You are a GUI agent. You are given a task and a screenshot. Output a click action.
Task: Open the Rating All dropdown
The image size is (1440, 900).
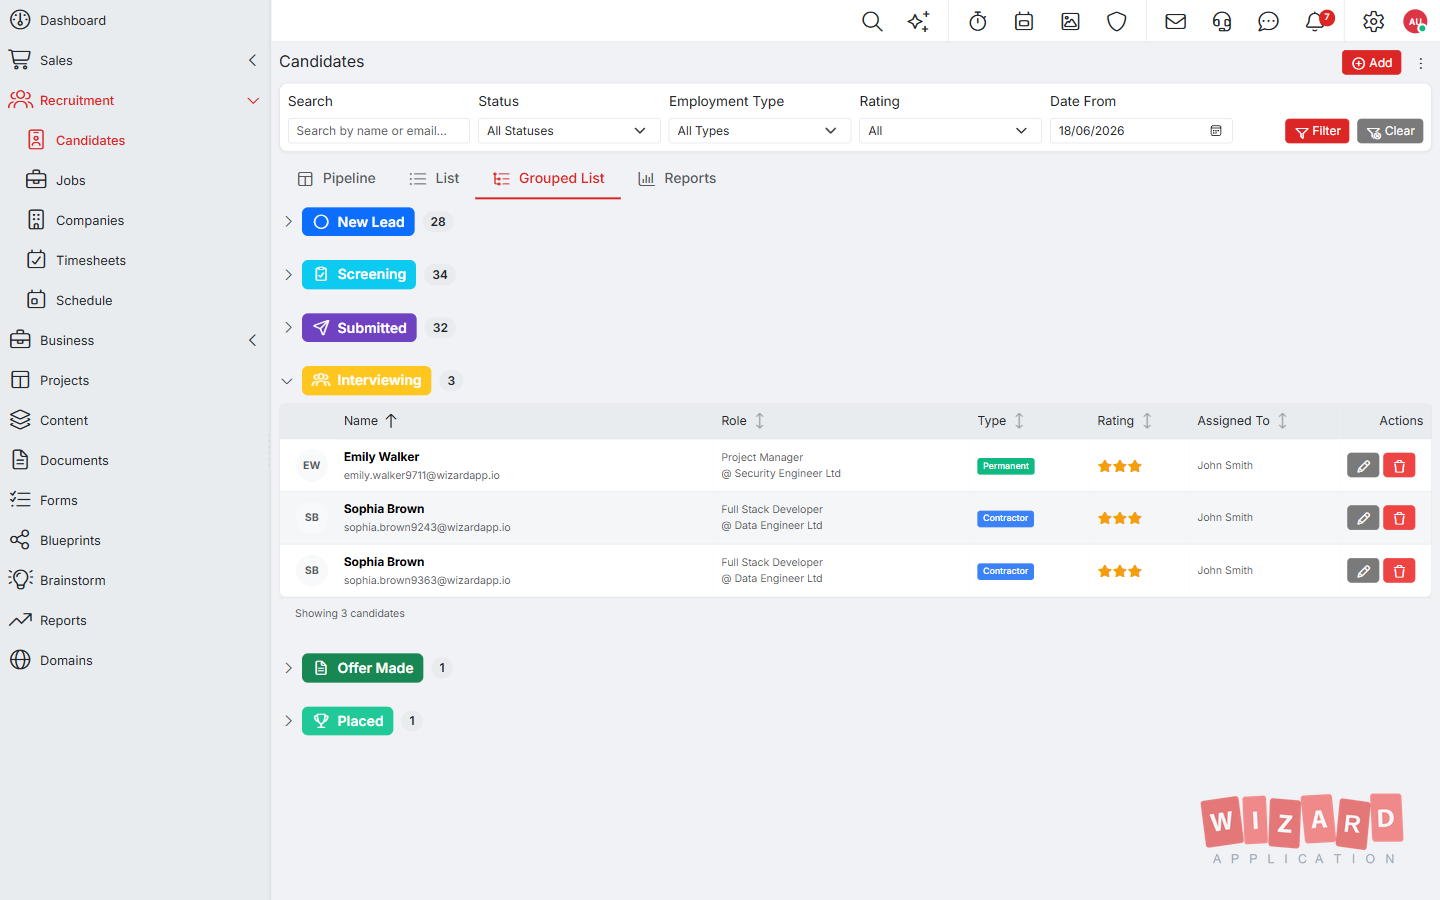tap(950, 131)
